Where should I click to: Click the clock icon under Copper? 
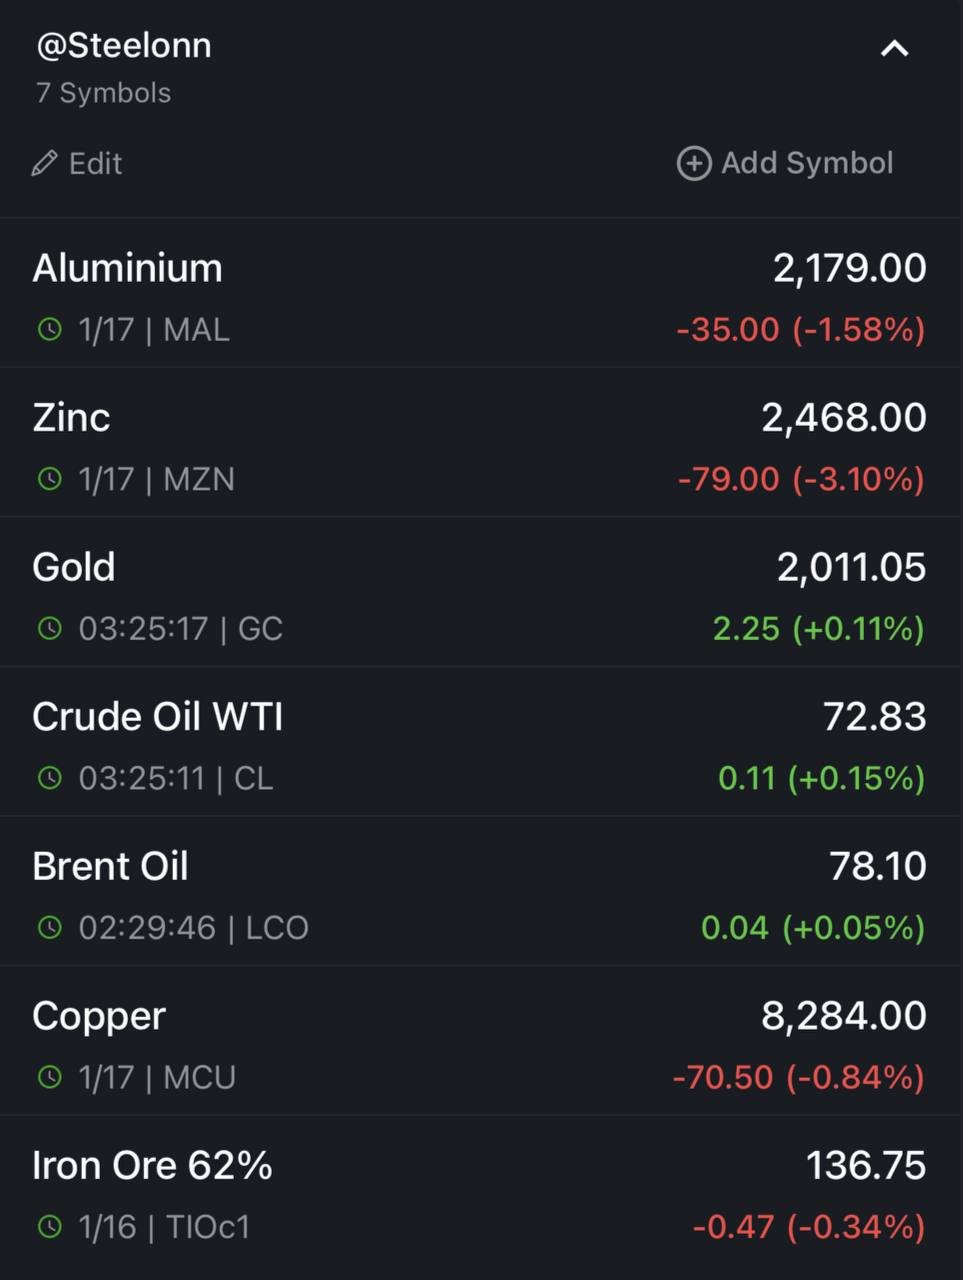pos(49,1077)
